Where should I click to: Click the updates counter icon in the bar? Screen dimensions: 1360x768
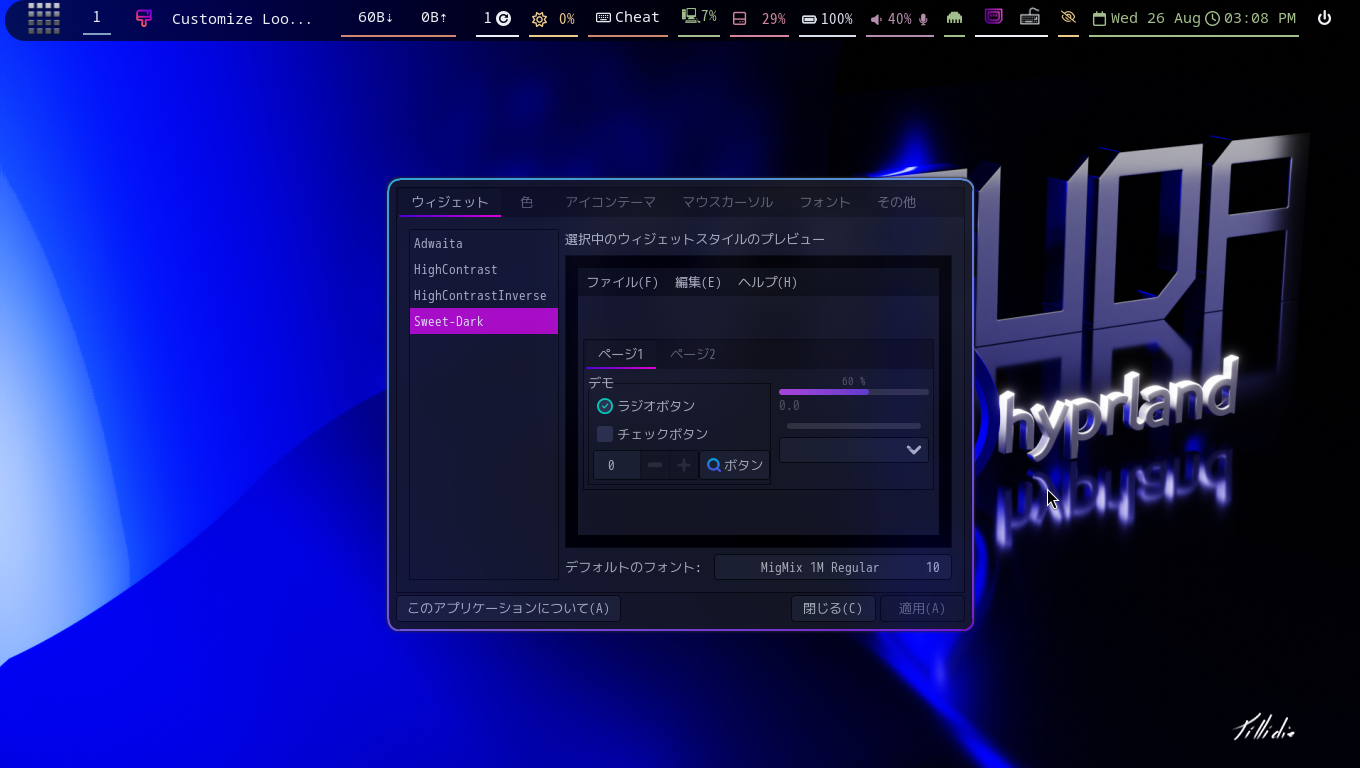(x=504, y=18)
